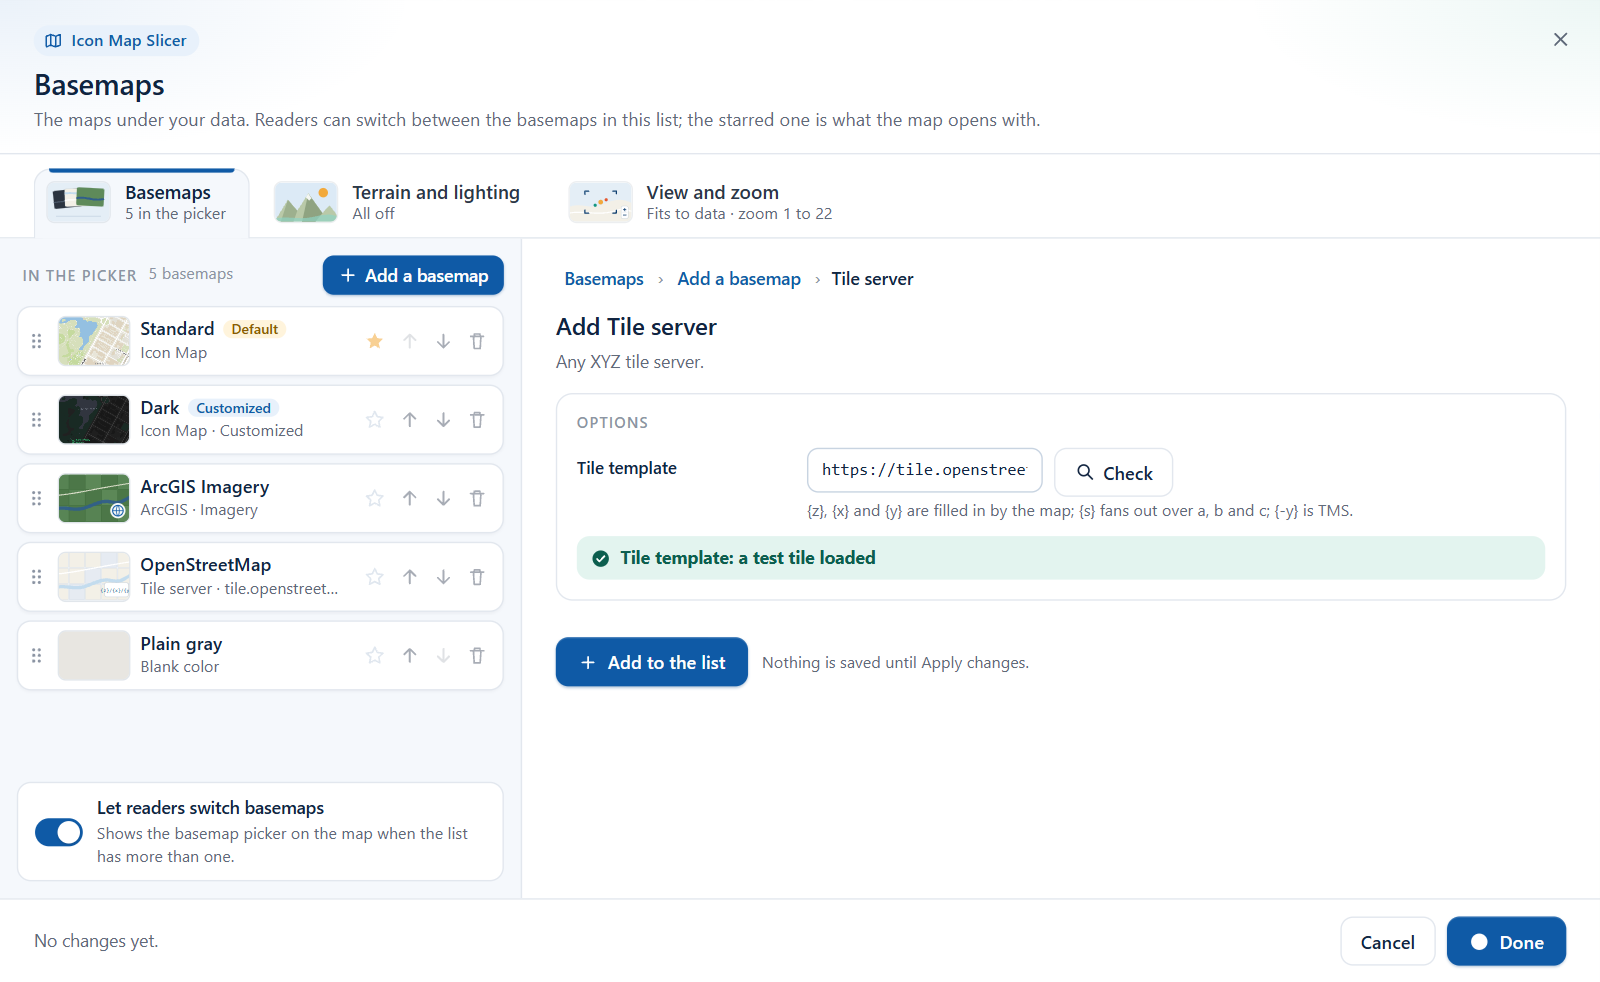Click the Default tag on Standard
The image size is (1600, 982).
[x=255, y=329]
